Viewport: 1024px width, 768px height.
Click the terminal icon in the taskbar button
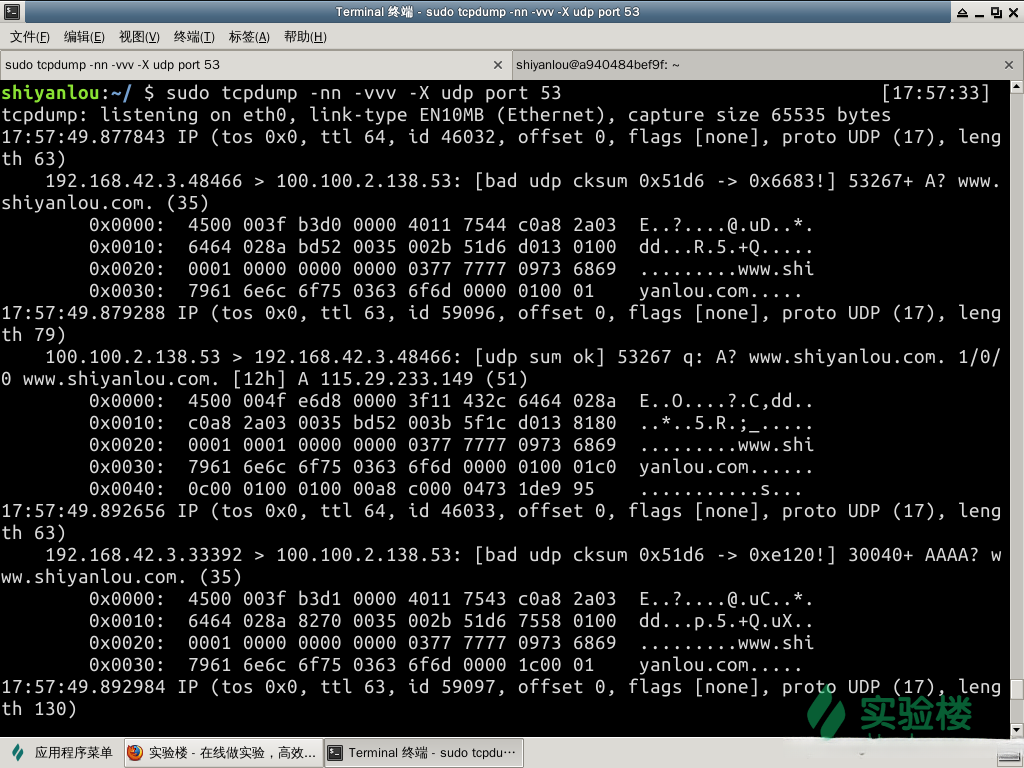[x=335, y=753]
